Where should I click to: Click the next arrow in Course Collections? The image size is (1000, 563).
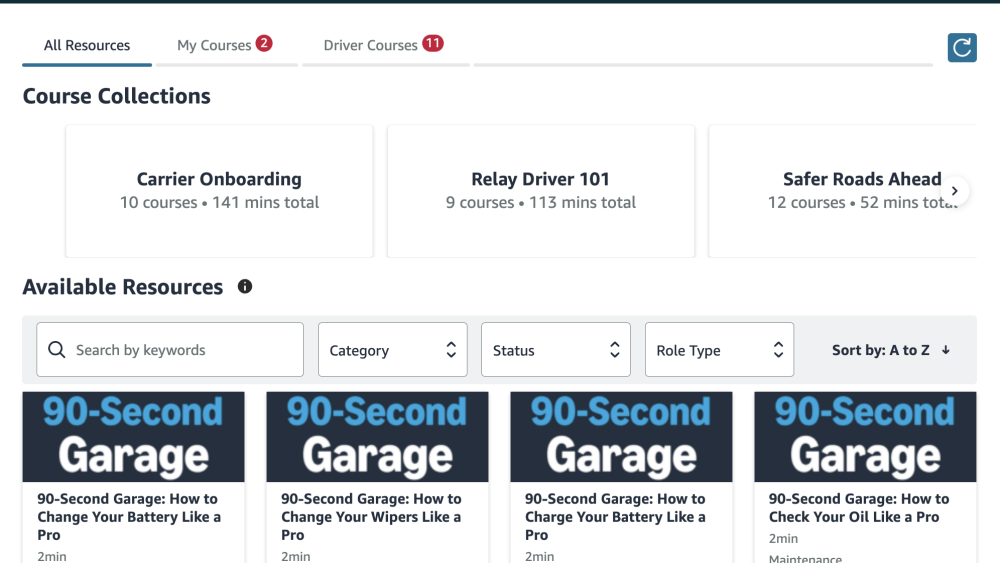point(954,191)
